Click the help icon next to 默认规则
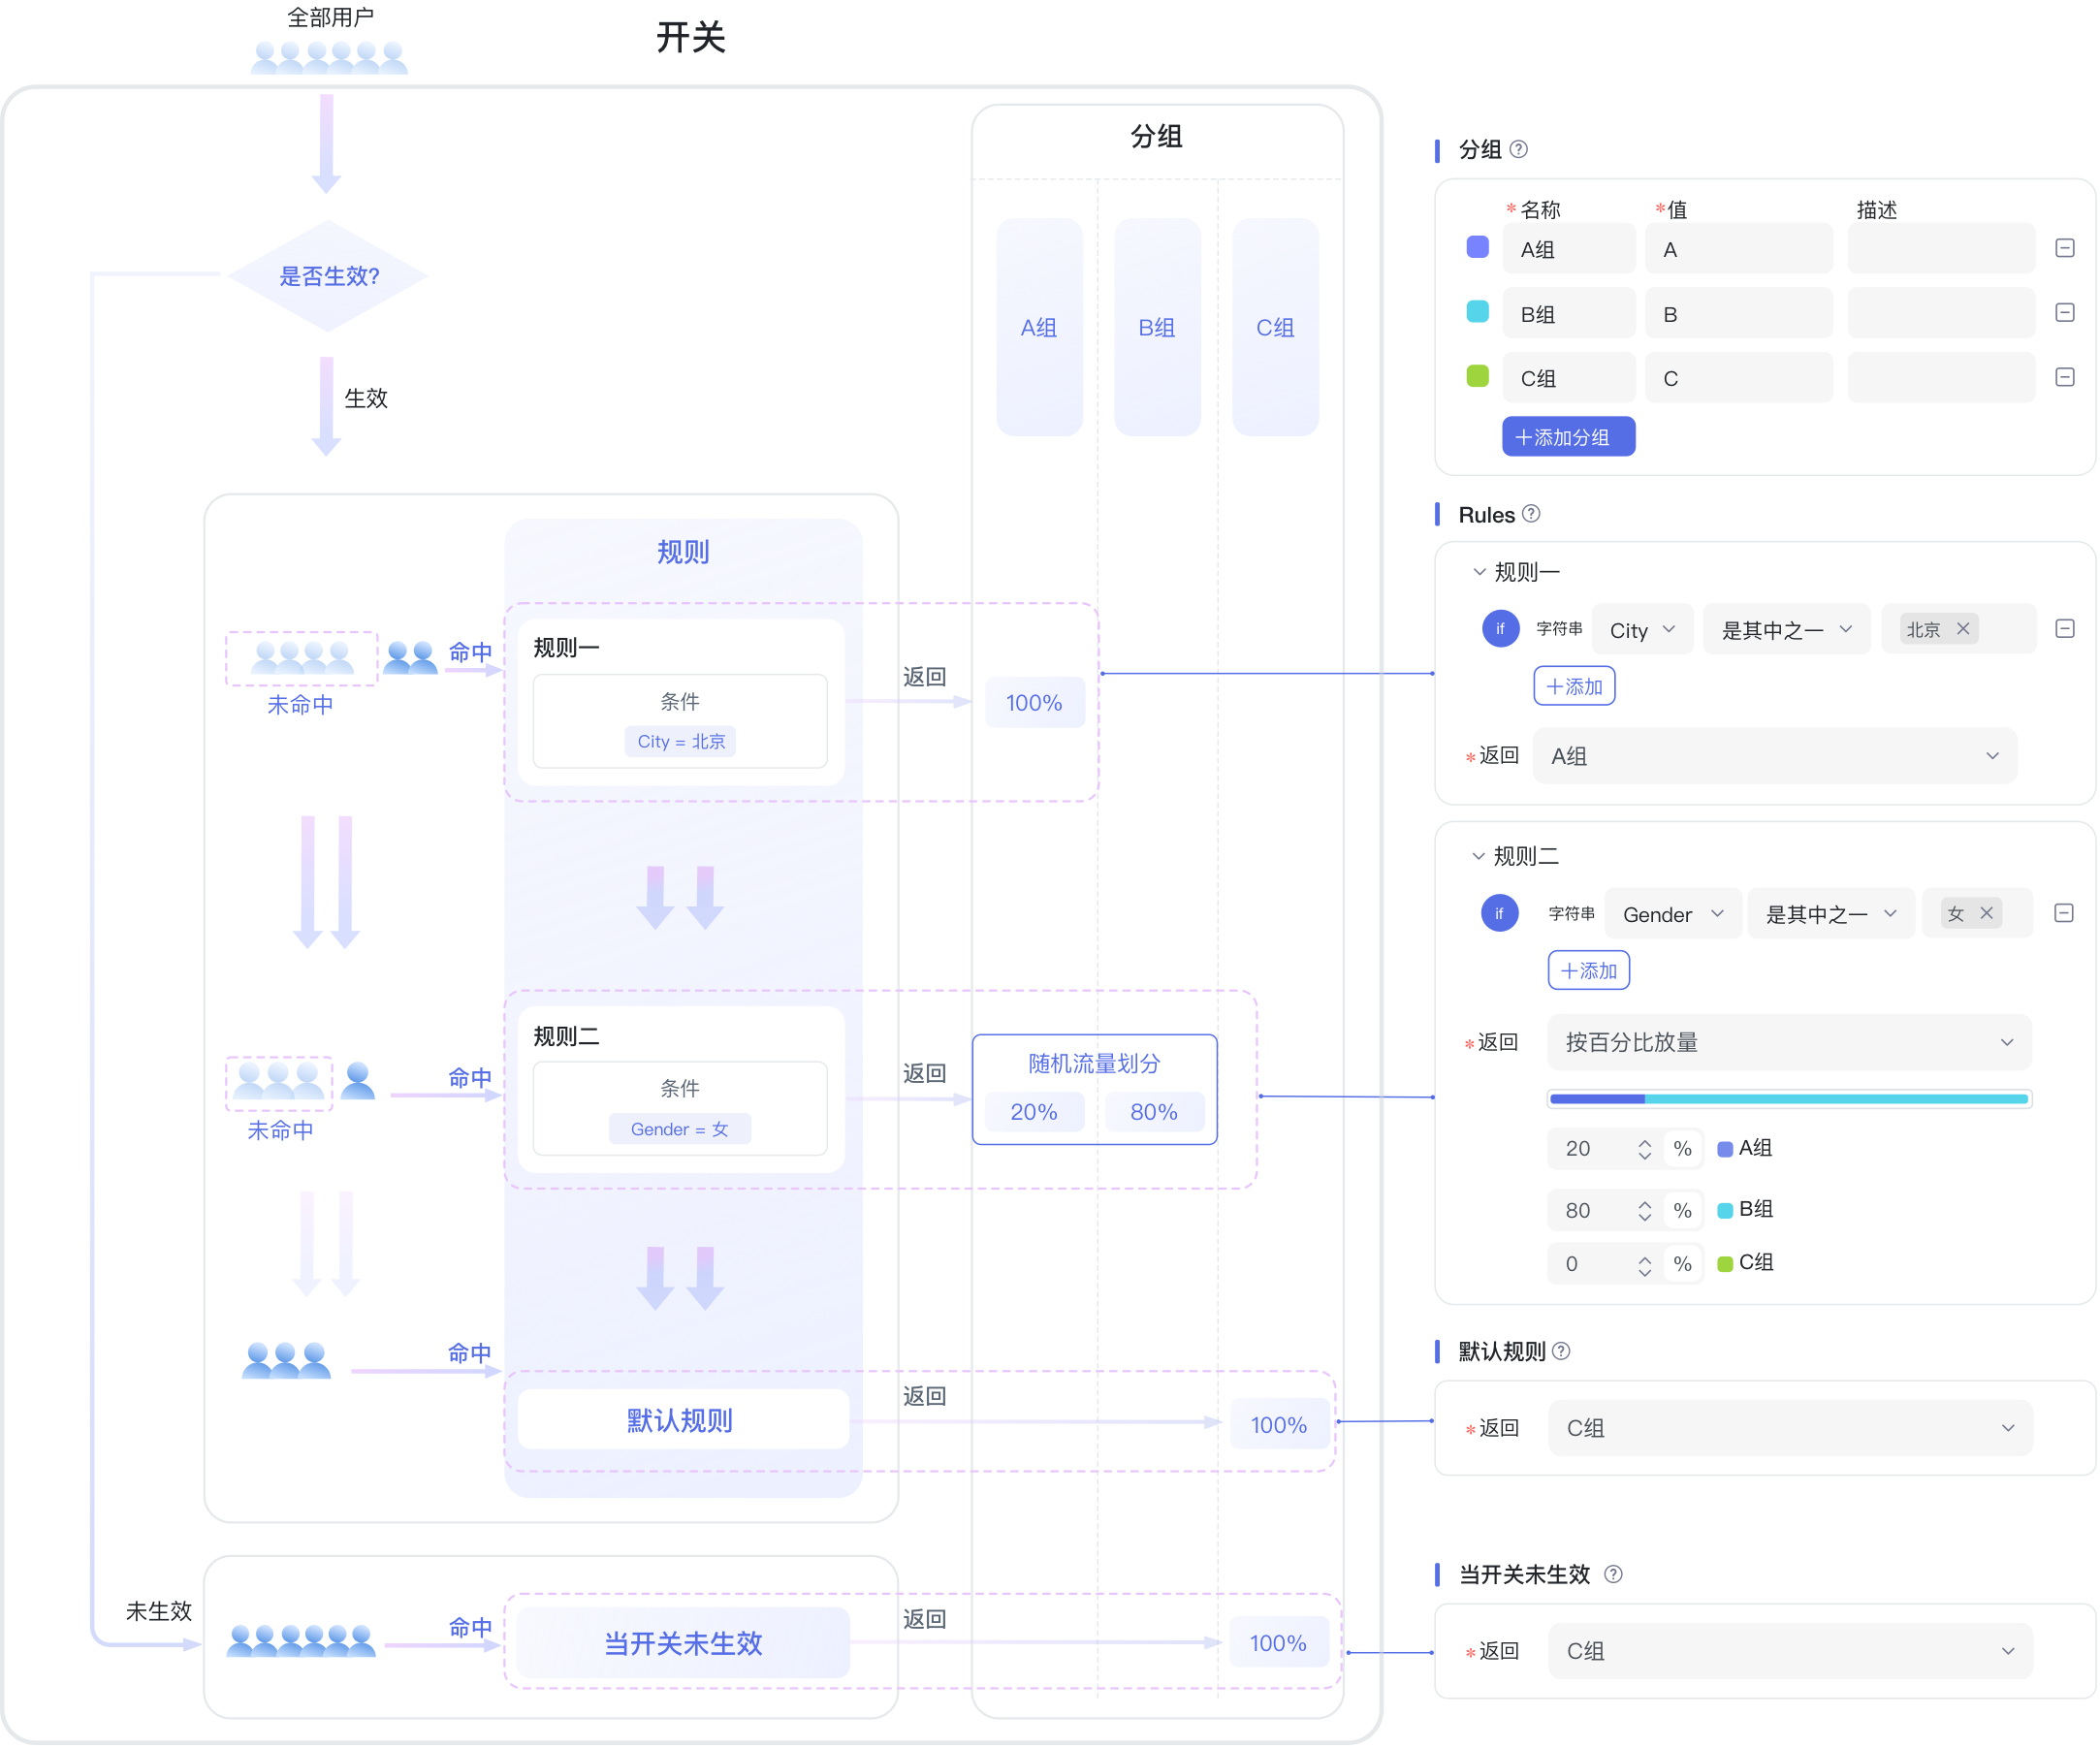 (x=1561, y=1351)
